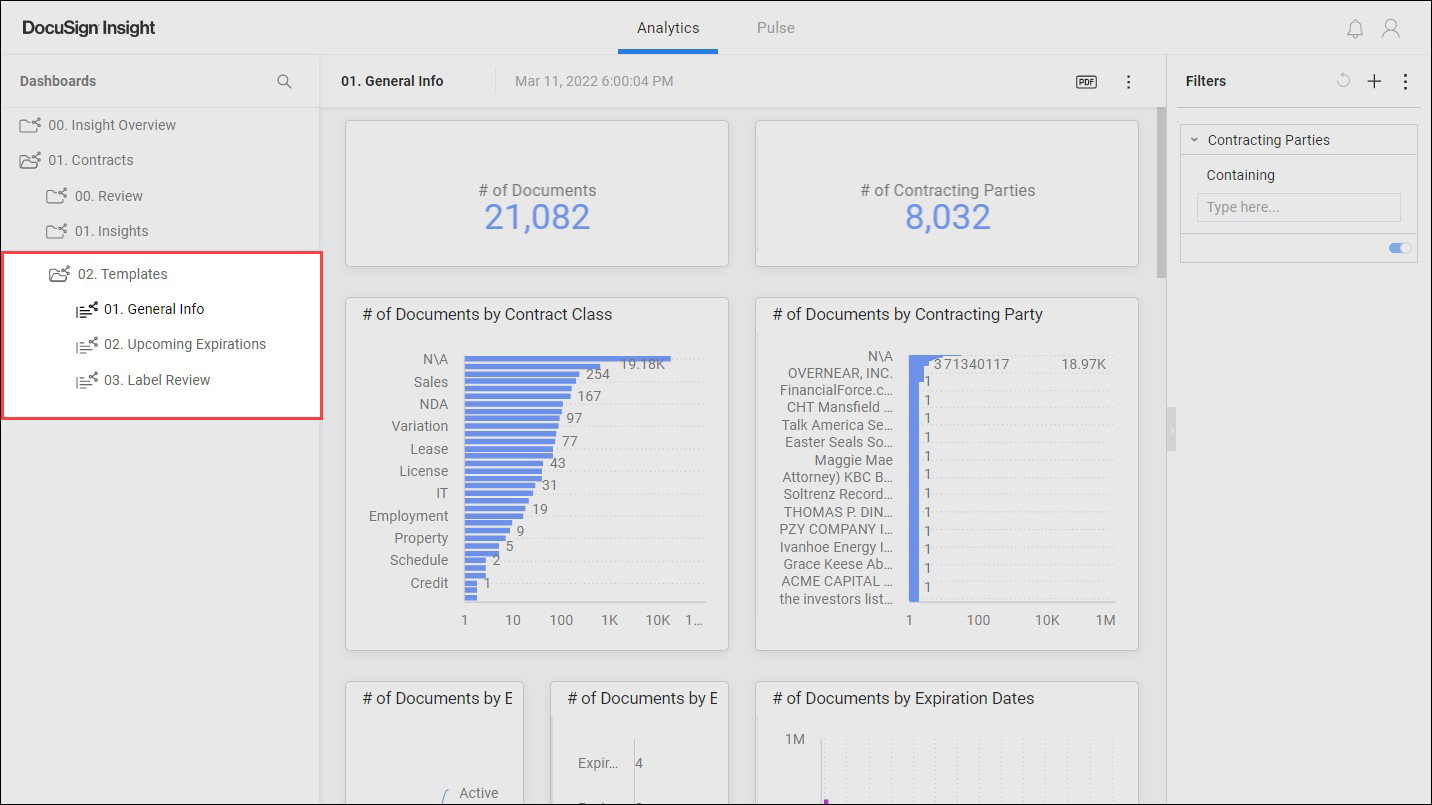The image size is (1432, 805).
Task: Open the Filters panel three-dot menu
Action: coord(1406,81)
